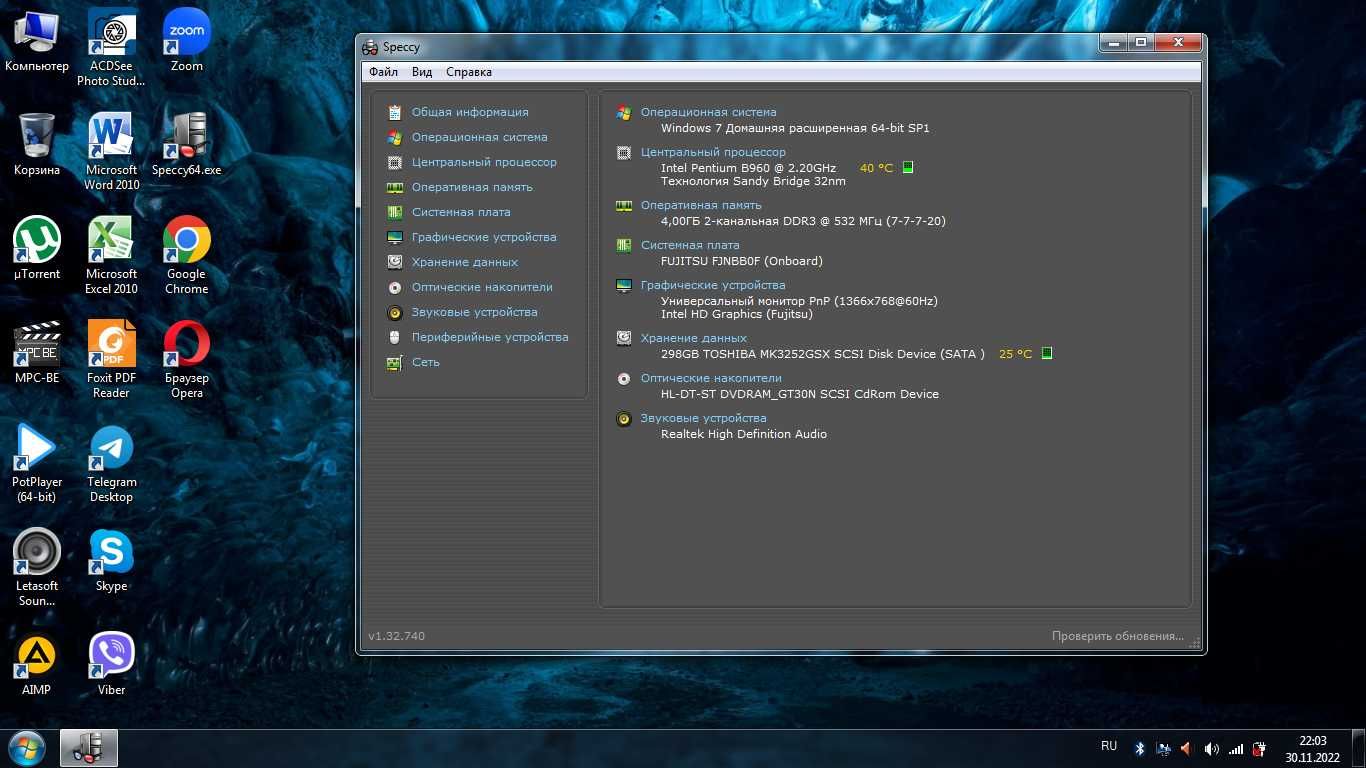Screen dimensions: 1366x768
Task: Open Браузер Opera desktop shortcut
Action: pos(186,359)
